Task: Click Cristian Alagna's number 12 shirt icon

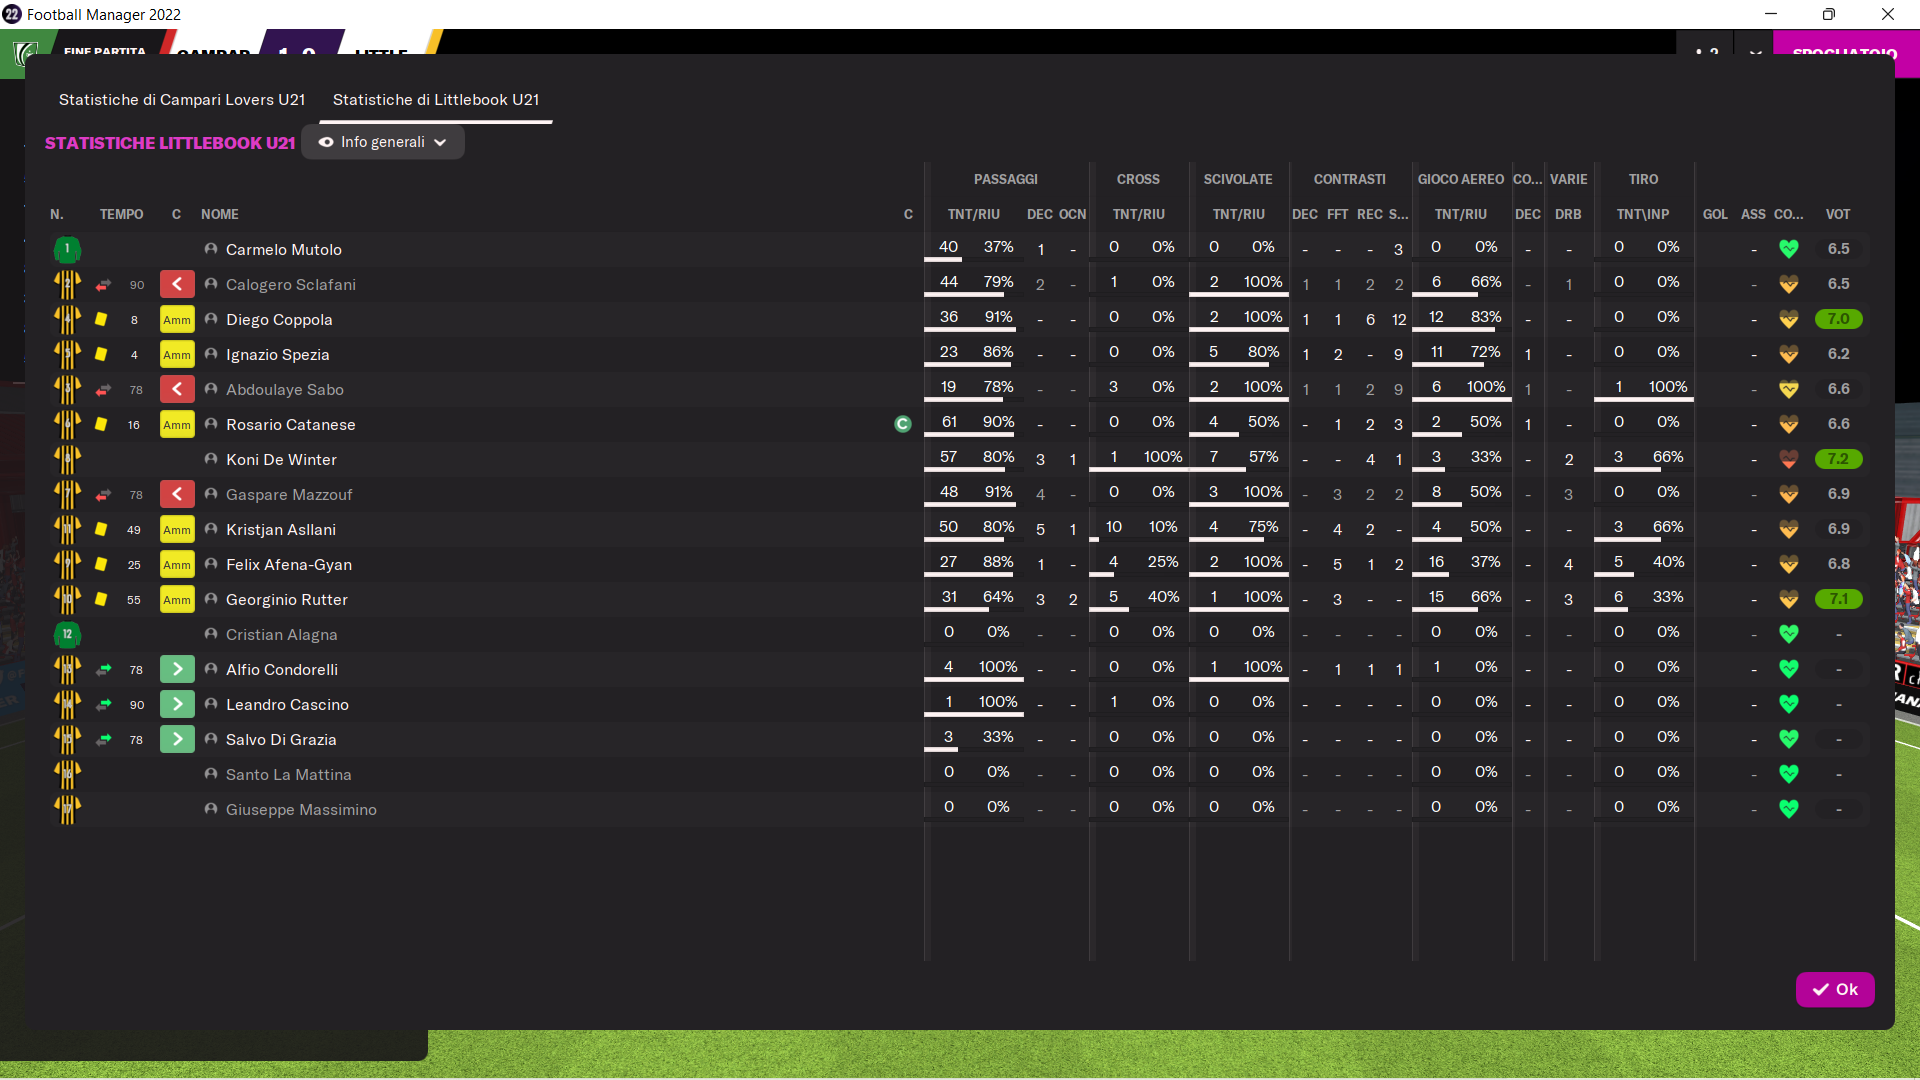Action: coord(67,635)
